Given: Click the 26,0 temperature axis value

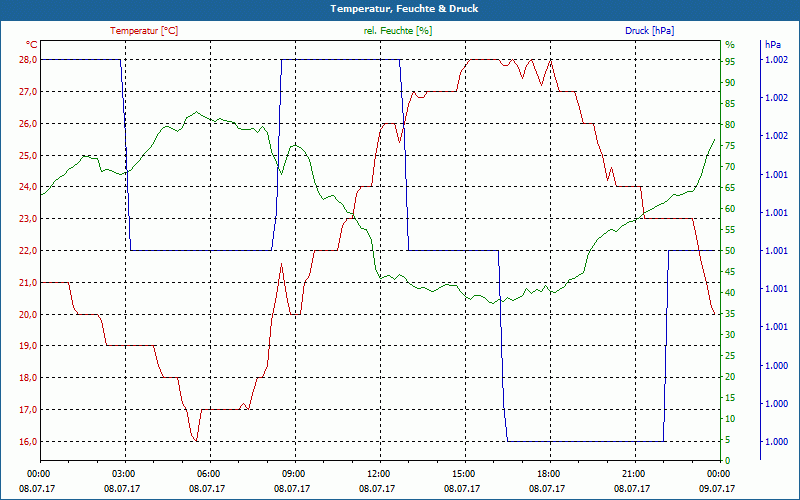Looking at the screenshot, I should 28,123.
